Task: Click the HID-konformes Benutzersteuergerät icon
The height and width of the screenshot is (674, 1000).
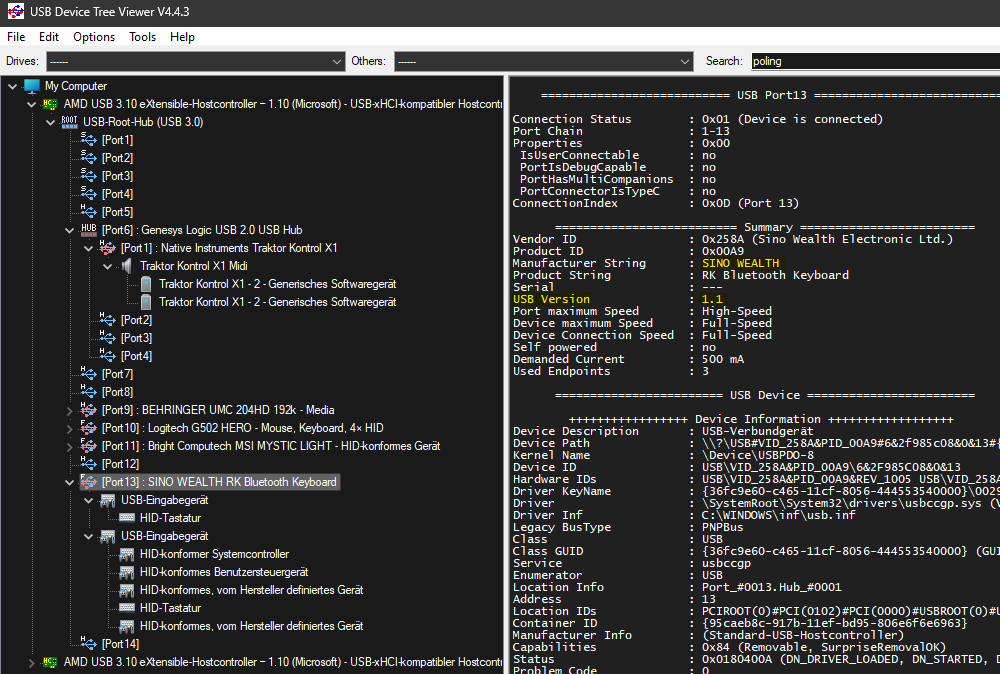Action: tap(127, 572)
